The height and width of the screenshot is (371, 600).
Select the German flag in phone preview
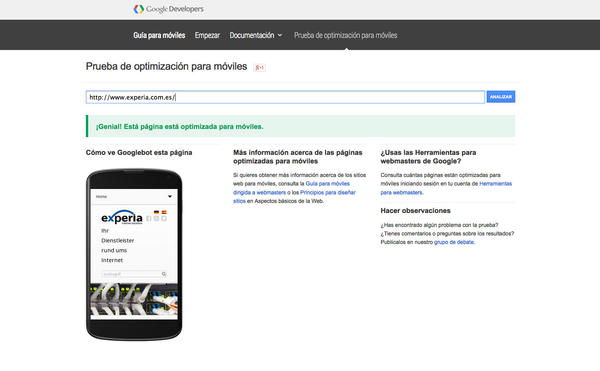(156, 212)
